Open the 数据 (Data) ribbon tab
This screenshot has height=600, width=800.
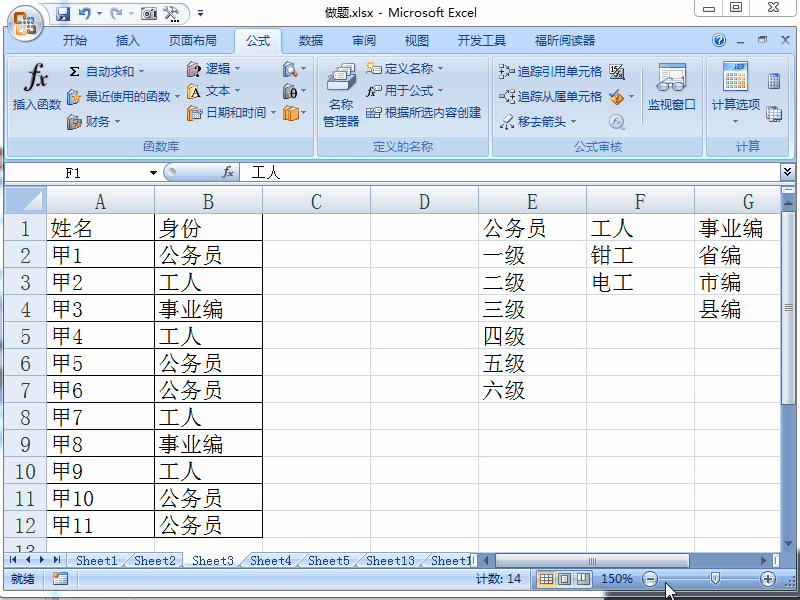[x=311, y=41]
